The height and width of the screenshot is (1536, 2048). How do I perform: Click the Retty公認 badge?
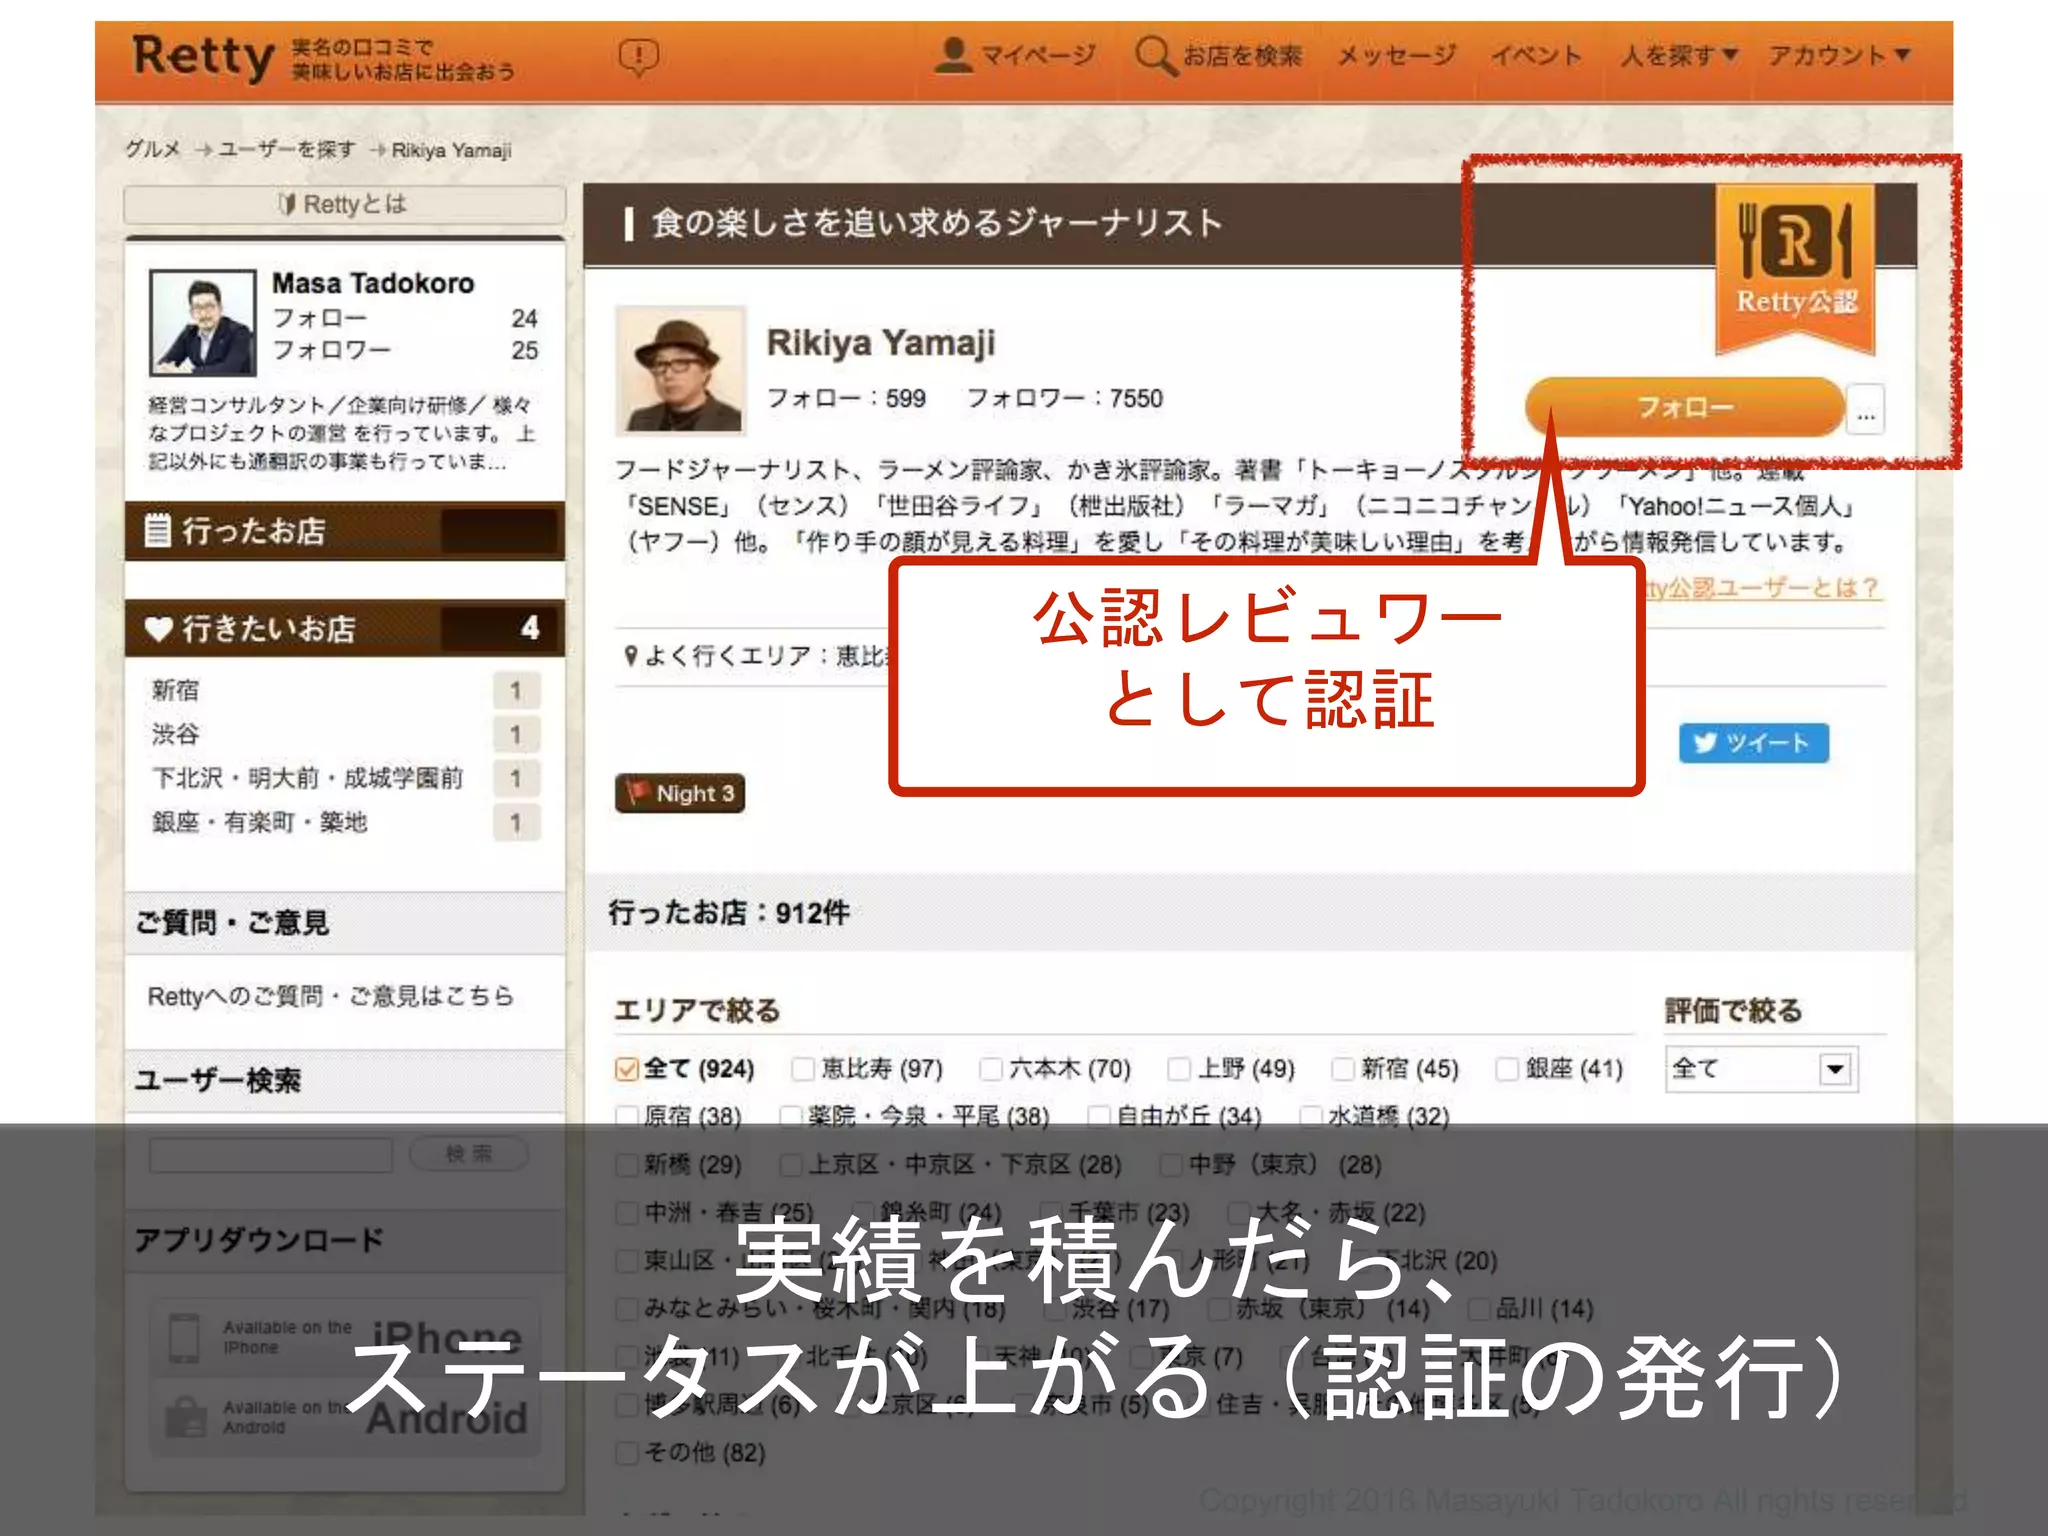1795,270
